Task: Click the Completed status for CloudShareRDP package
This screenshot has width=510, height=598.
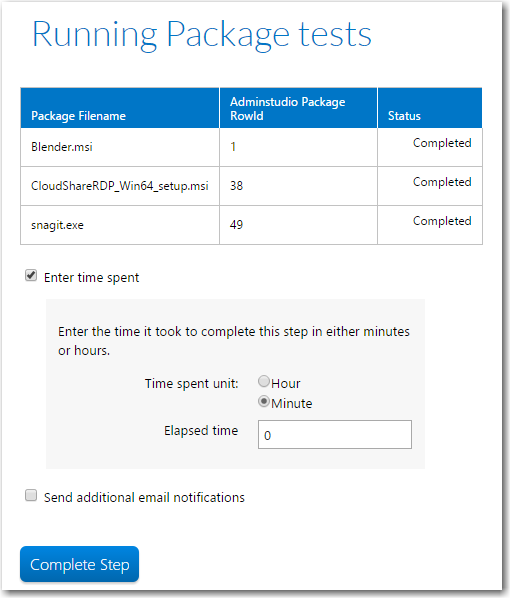Action: pyautogui.click(x=442, y=182)
